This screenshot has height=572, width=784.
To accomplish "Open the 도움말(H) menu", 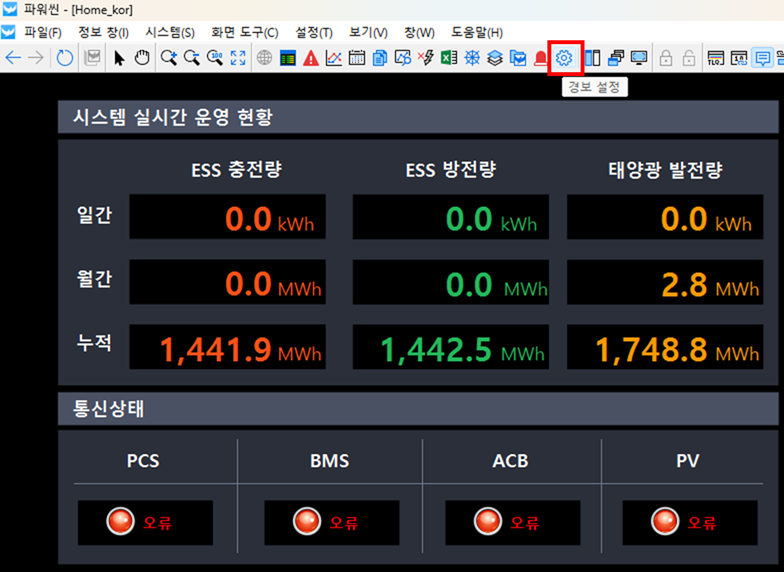I will coord(477,32).
